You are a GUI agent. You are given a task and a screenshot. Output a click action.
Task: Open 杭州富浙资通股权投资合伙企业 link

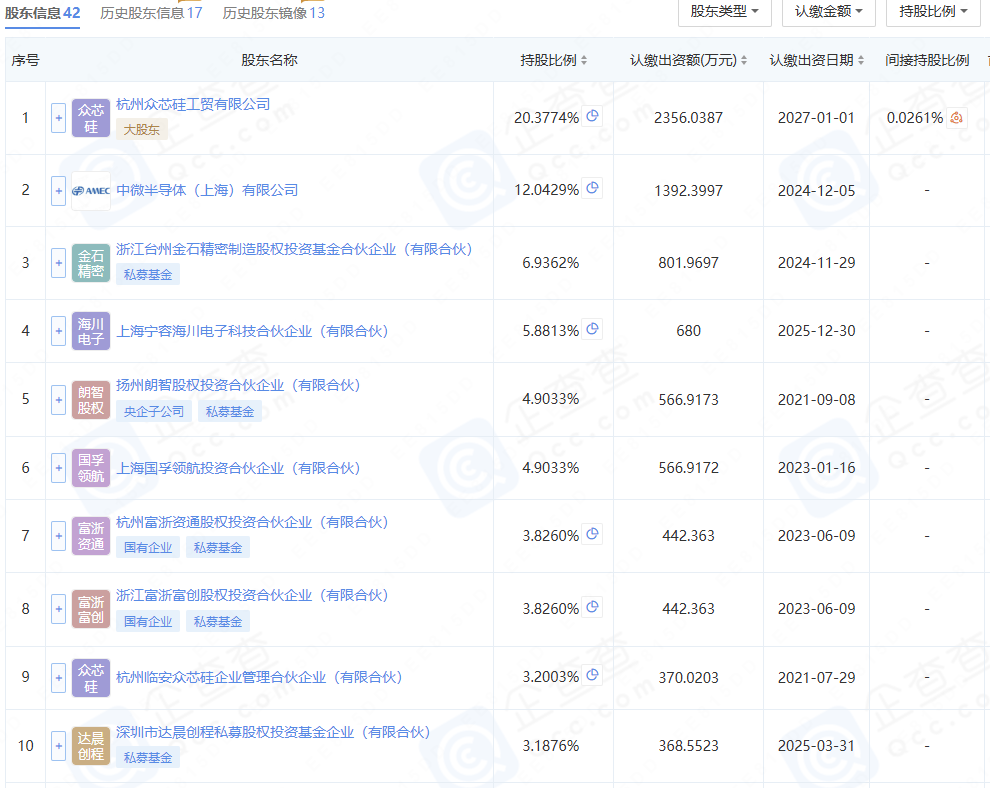(x=252, y=522)
